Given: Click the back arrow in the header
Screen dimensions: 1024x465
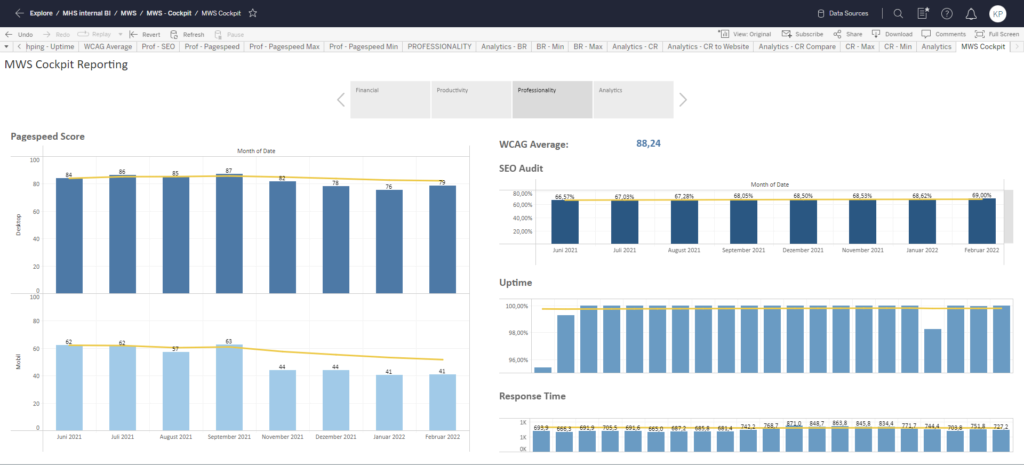Looking at the screenshot, I should [x=19, y=13].
